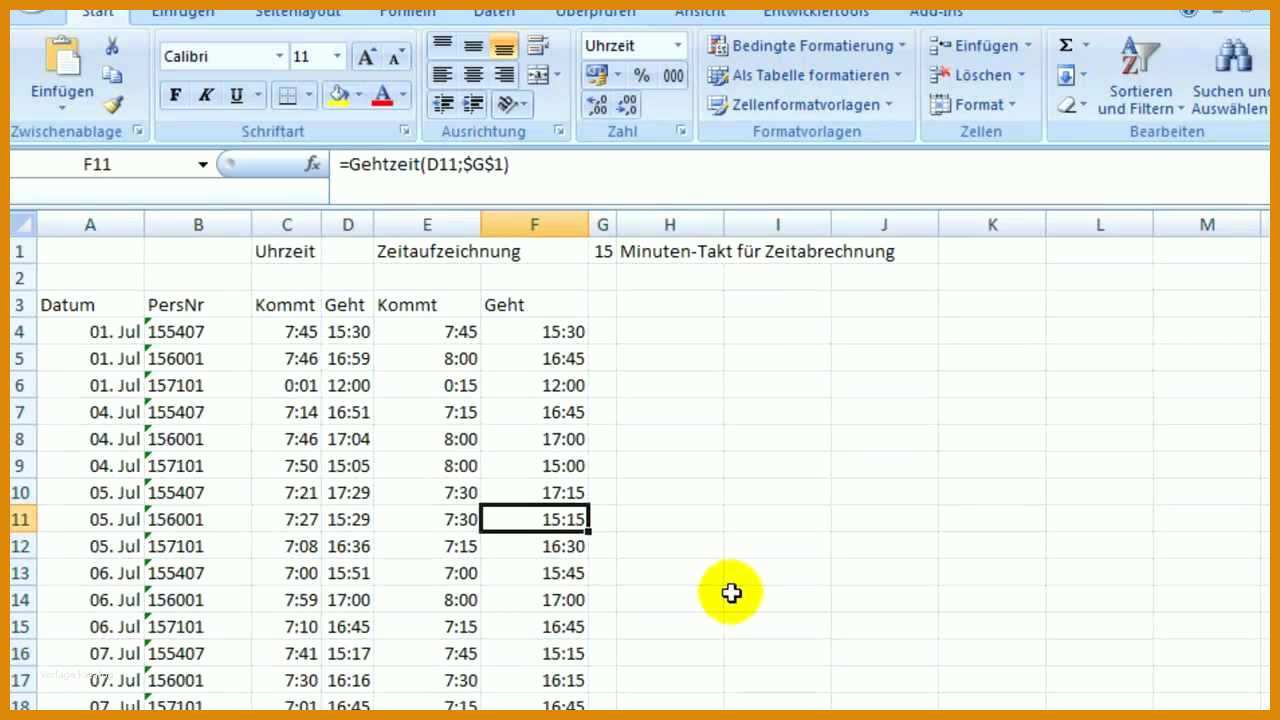Expand Ausrichtung dialog launcher
The height and width of the screenshot is (720, 1280).
pyautogui.click(x=559, y=131)
